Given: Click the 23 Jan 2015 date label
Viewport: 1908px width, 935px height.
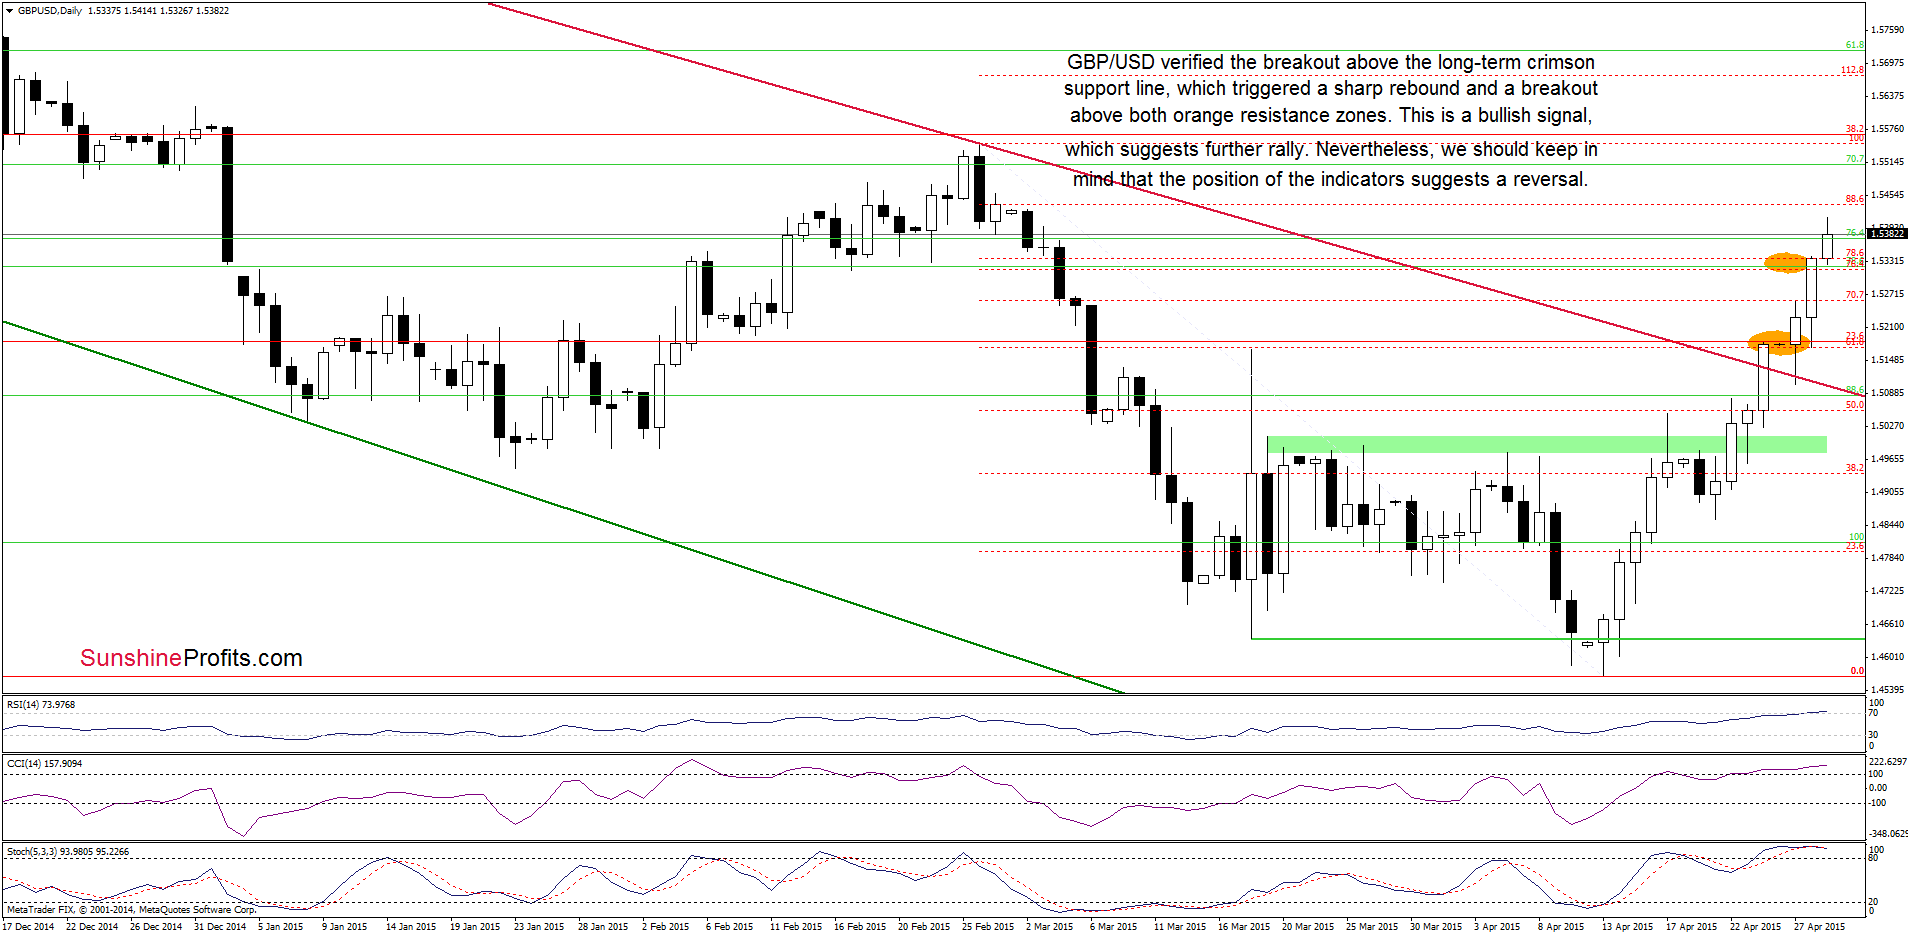Looking at the screenshot, I should click(x=539, y=927).
